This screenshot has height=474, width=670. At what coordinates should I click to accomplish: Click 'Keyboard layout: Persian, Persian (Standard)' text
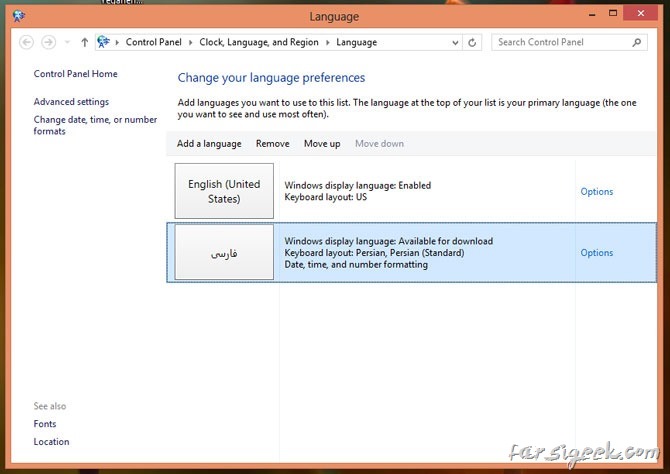374,253
